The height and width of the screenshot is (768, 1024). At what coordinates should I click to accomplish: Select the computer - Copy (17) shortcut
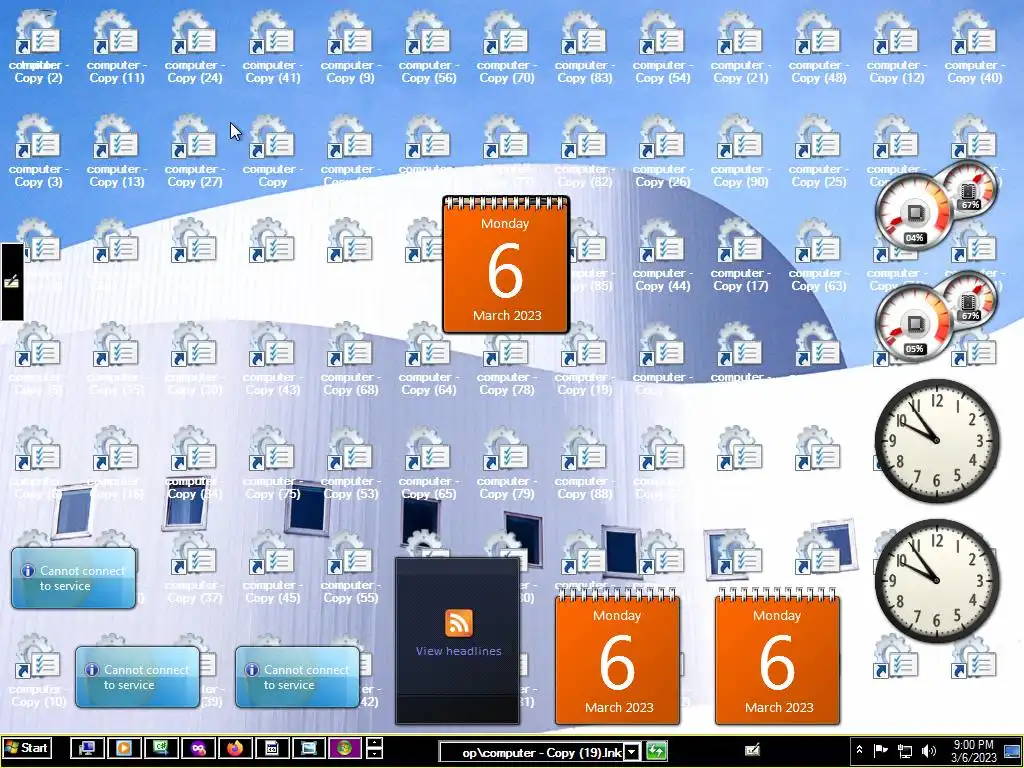coord(741,255)
